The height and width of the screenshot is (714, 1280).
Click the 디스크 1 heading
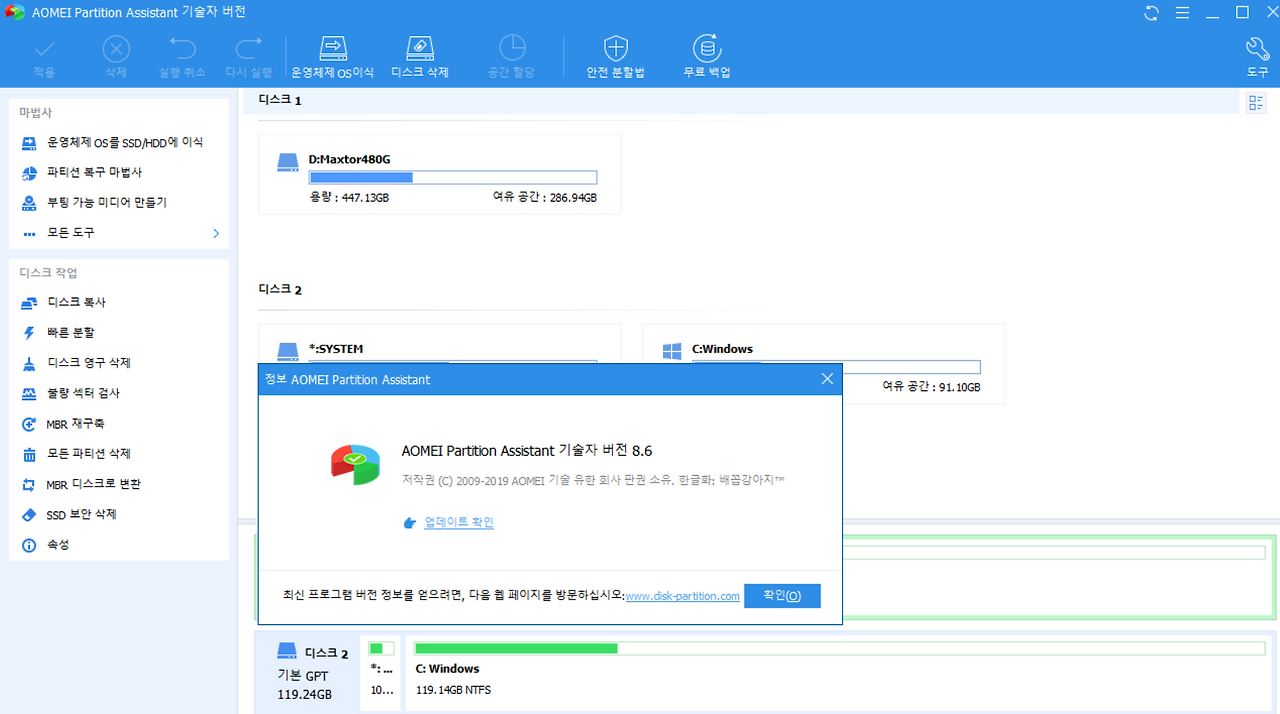tap(280, 100)
